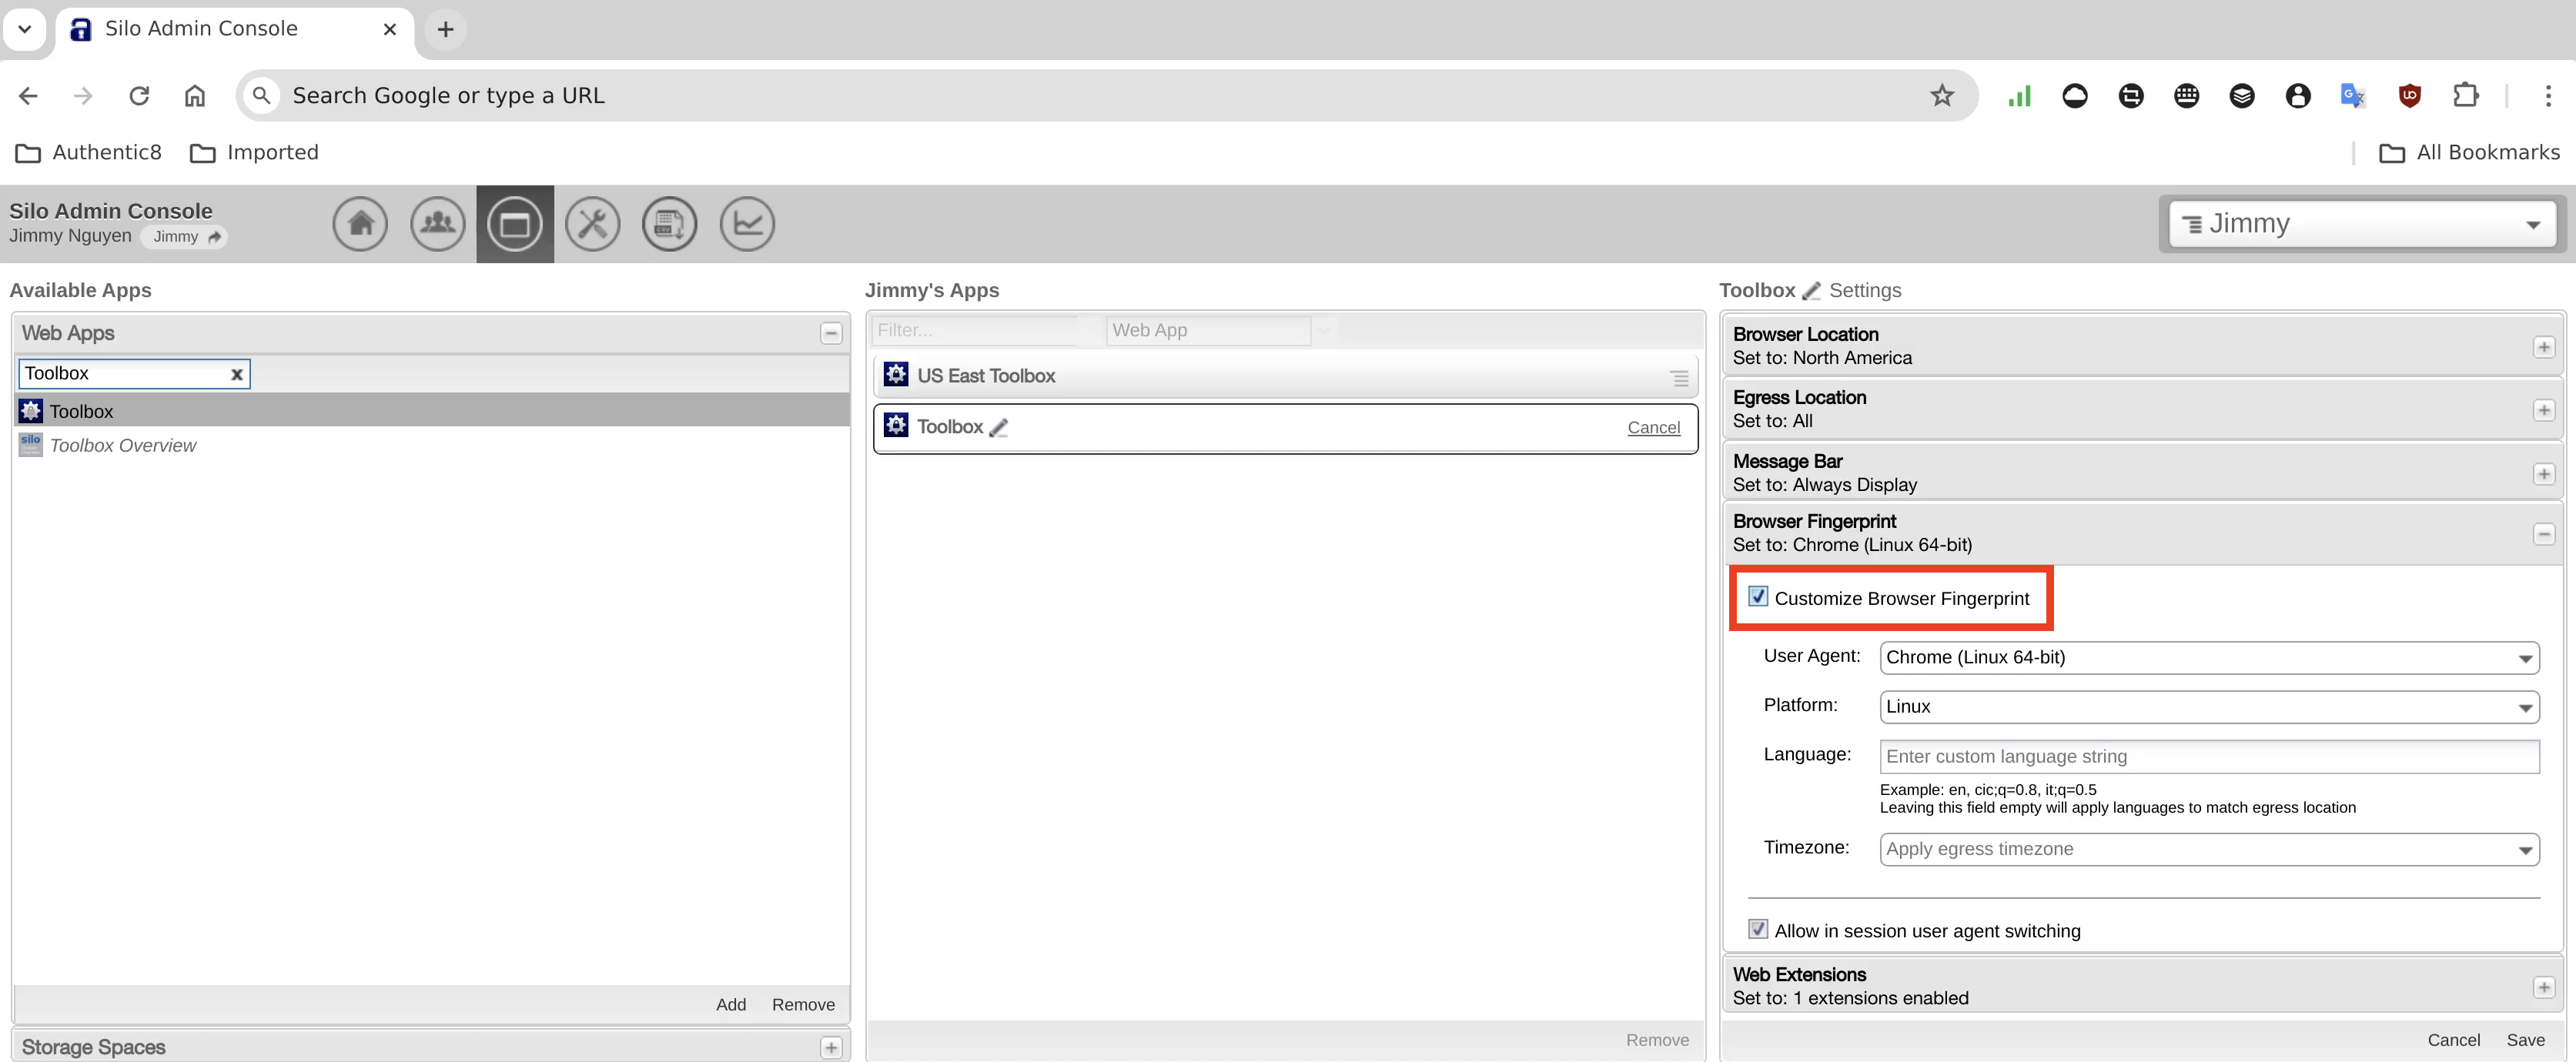
Task: Open the Users group icon
Action: 437,224
